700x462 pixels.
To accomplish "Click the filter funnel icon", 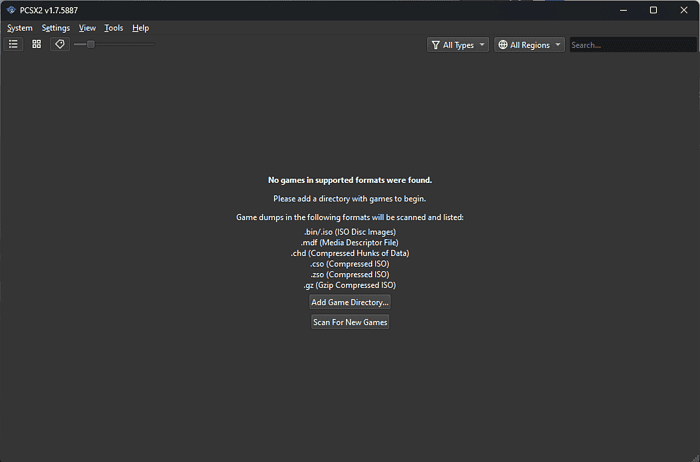I will tap(435, 45).
